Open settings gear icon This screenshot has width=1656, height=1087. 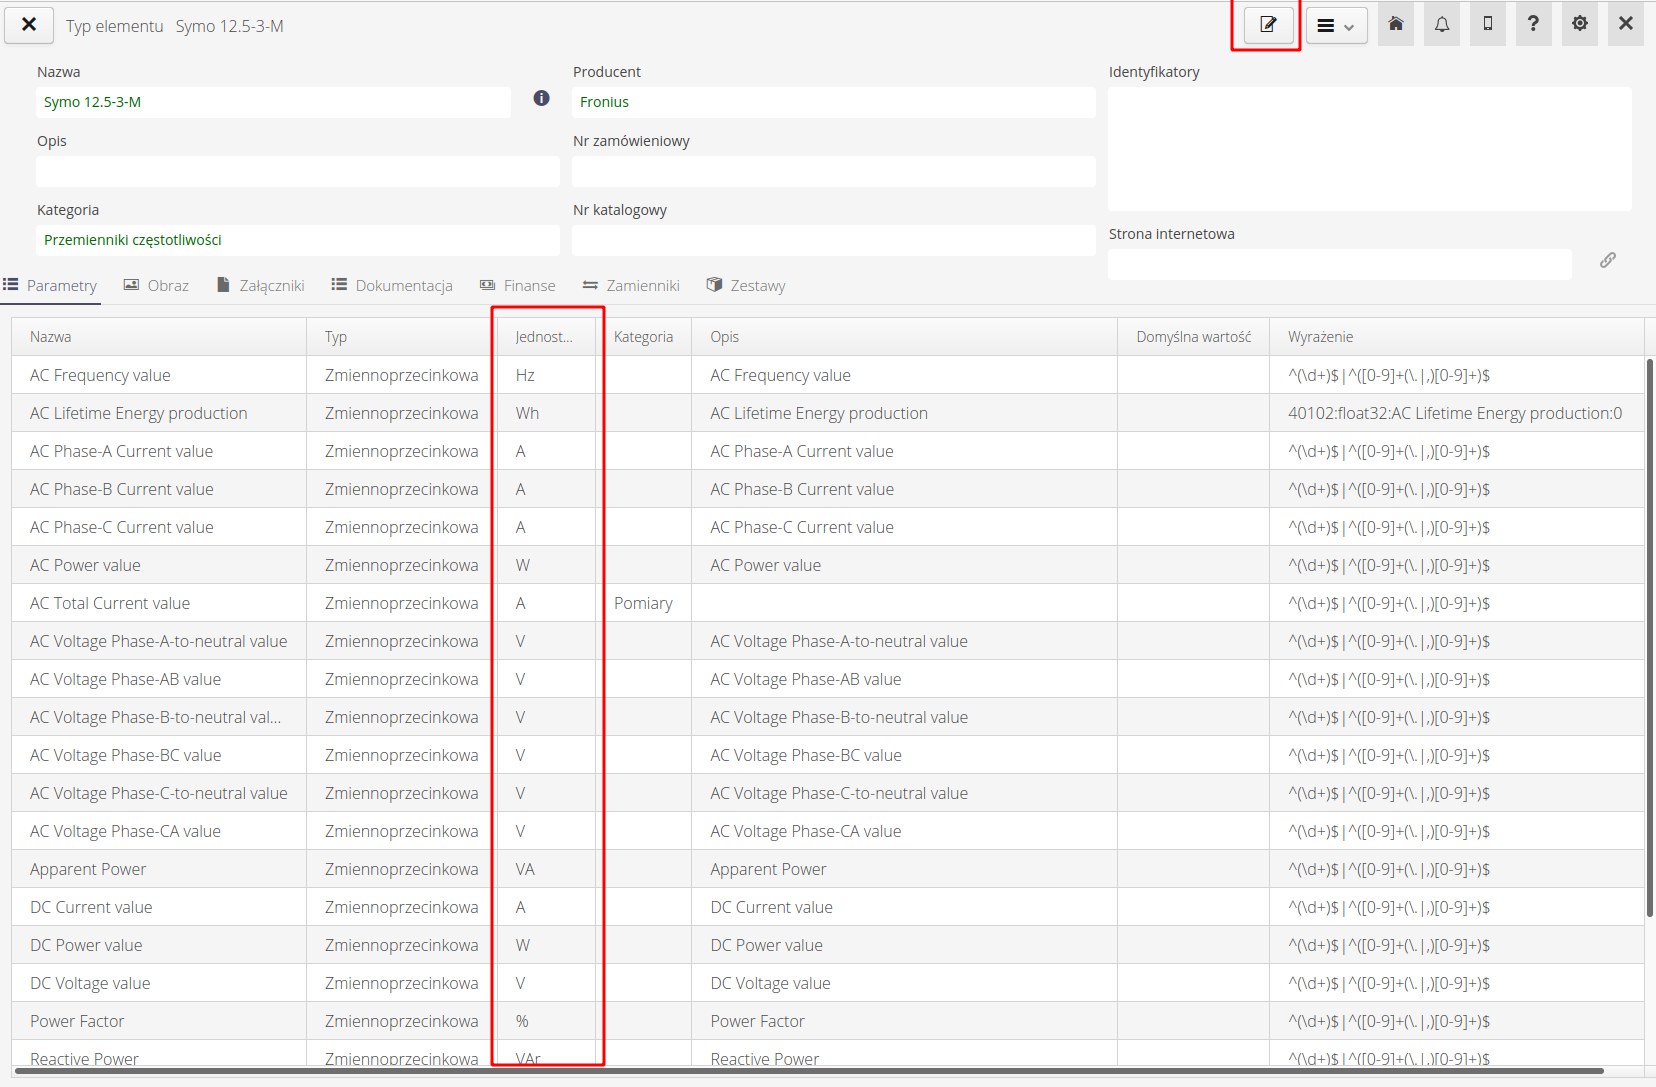pos(1580,25)
